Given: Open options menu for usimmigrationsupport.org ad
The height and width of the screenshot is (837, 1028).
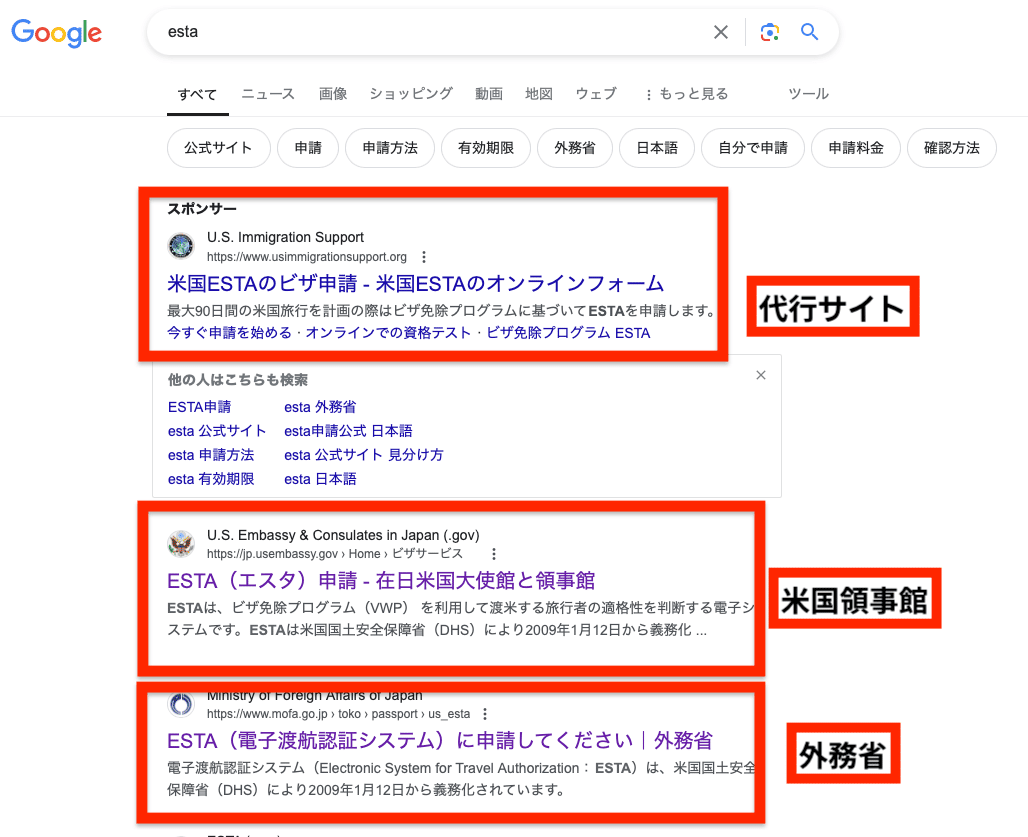Looking at the screenshot, I should point(424,257).
